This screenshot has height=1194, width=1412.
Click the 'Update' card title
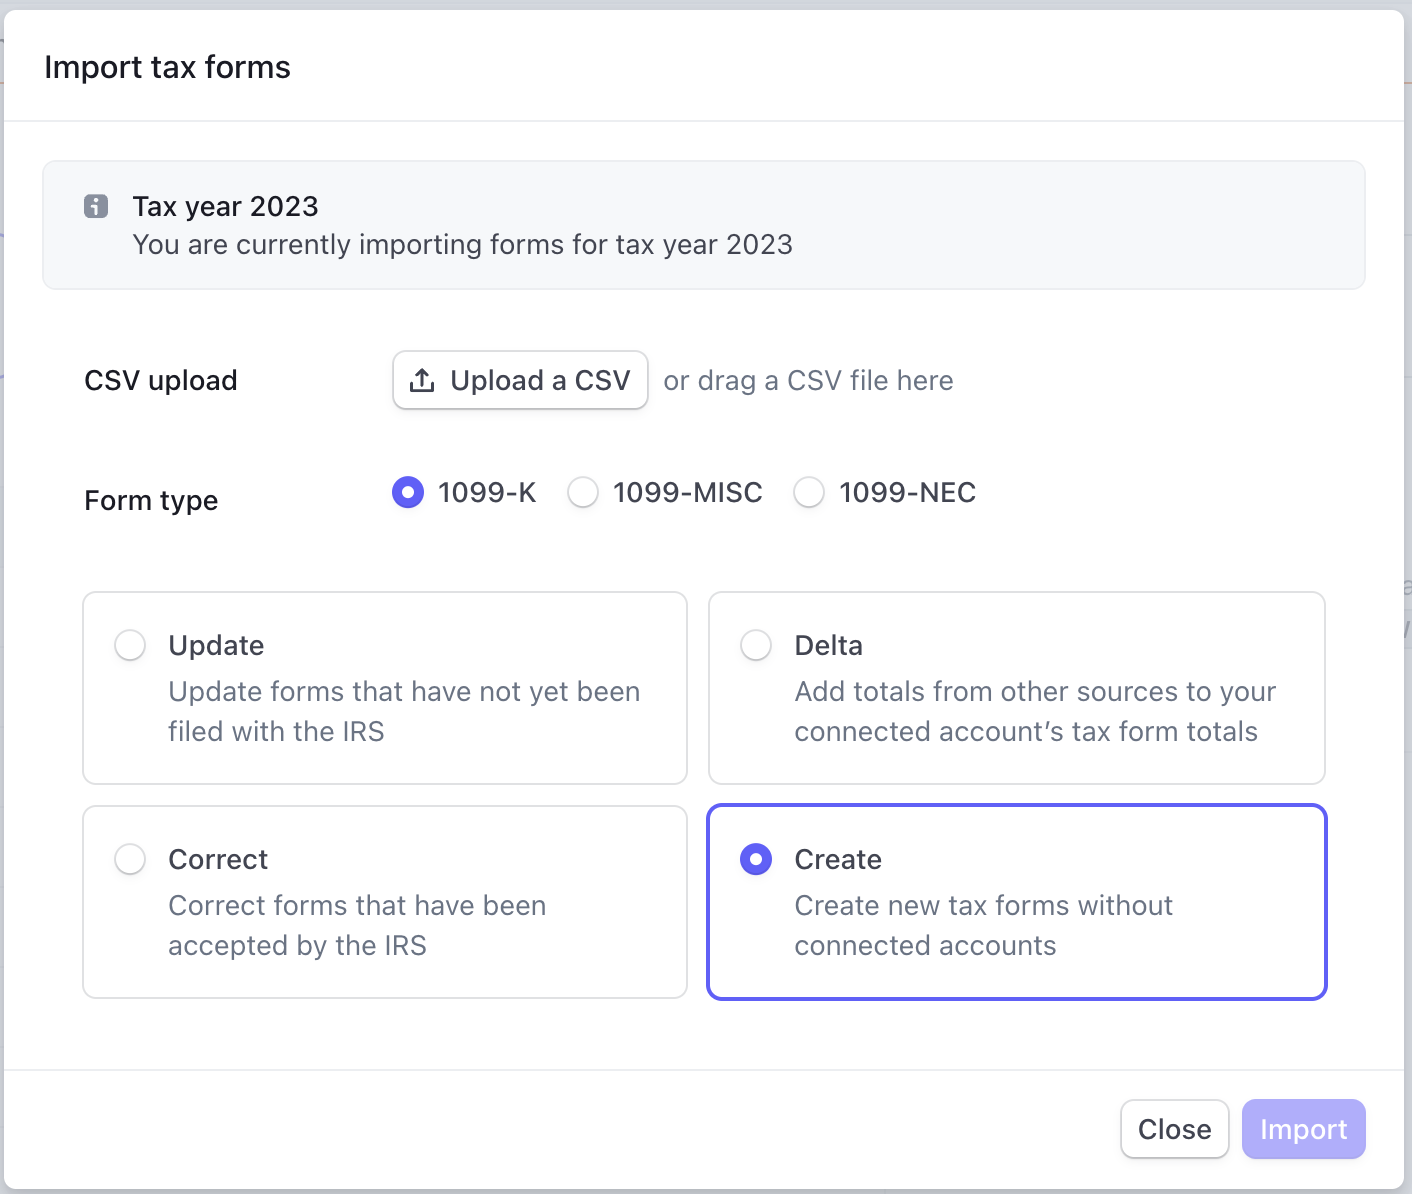pyautogui.click(x=216, y=646)
